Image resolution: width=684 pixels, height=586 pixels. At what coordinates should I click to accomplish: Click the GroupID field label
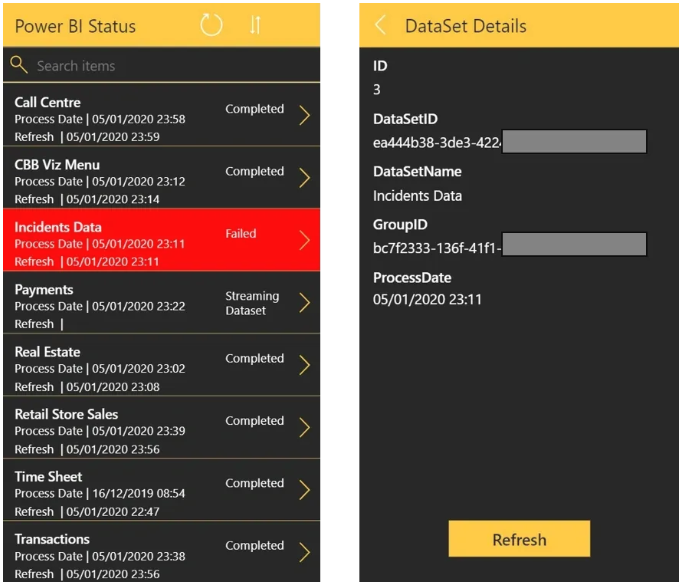(400, 225)
